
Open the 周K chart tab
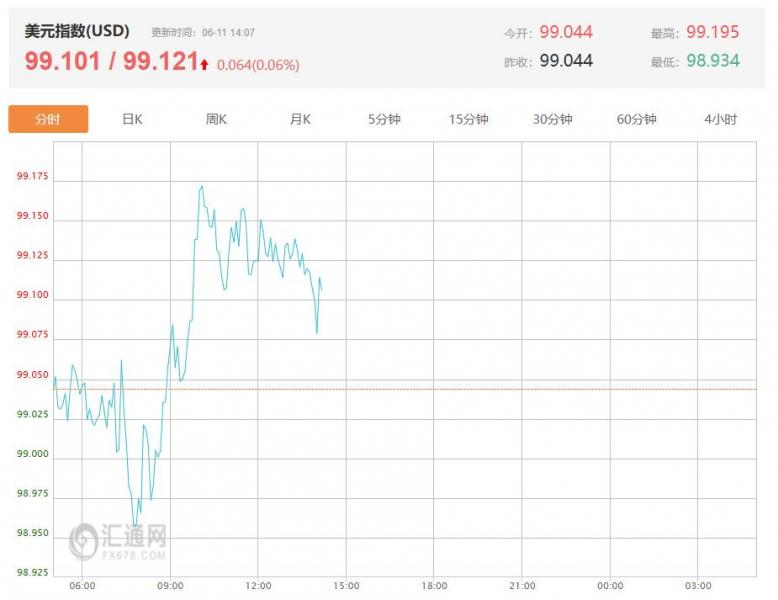216,119
